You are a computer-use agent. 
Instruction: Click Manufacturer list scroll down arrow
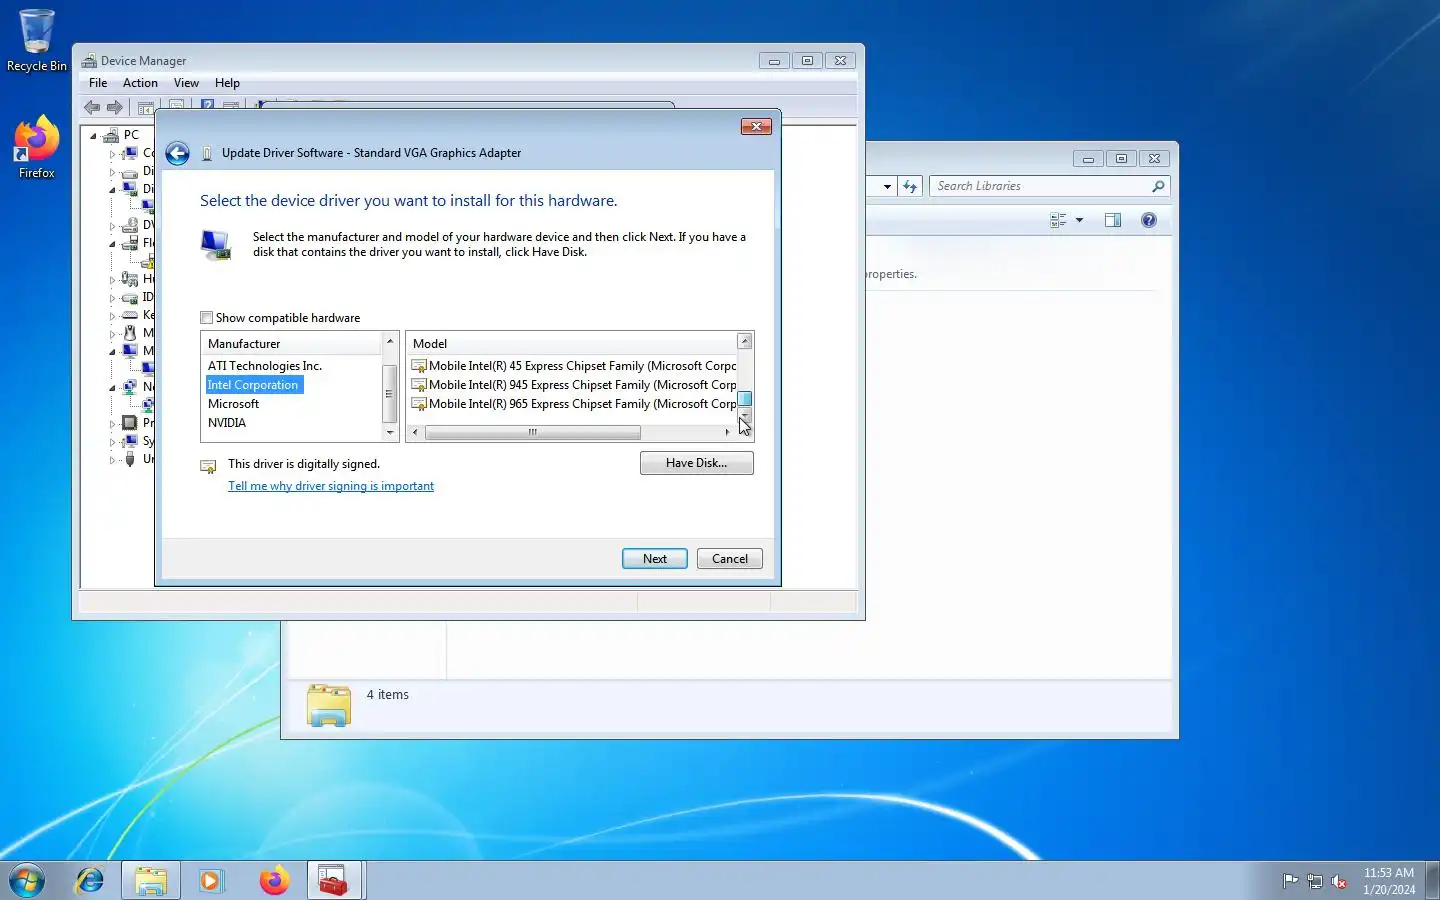(390, 432)
